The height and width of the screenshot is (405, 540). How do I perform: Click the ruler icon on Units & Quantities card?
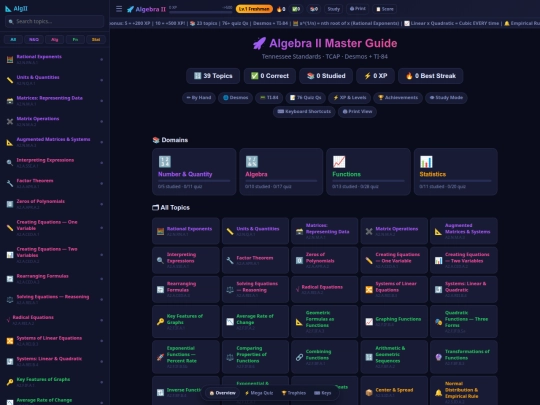(230, 231)
